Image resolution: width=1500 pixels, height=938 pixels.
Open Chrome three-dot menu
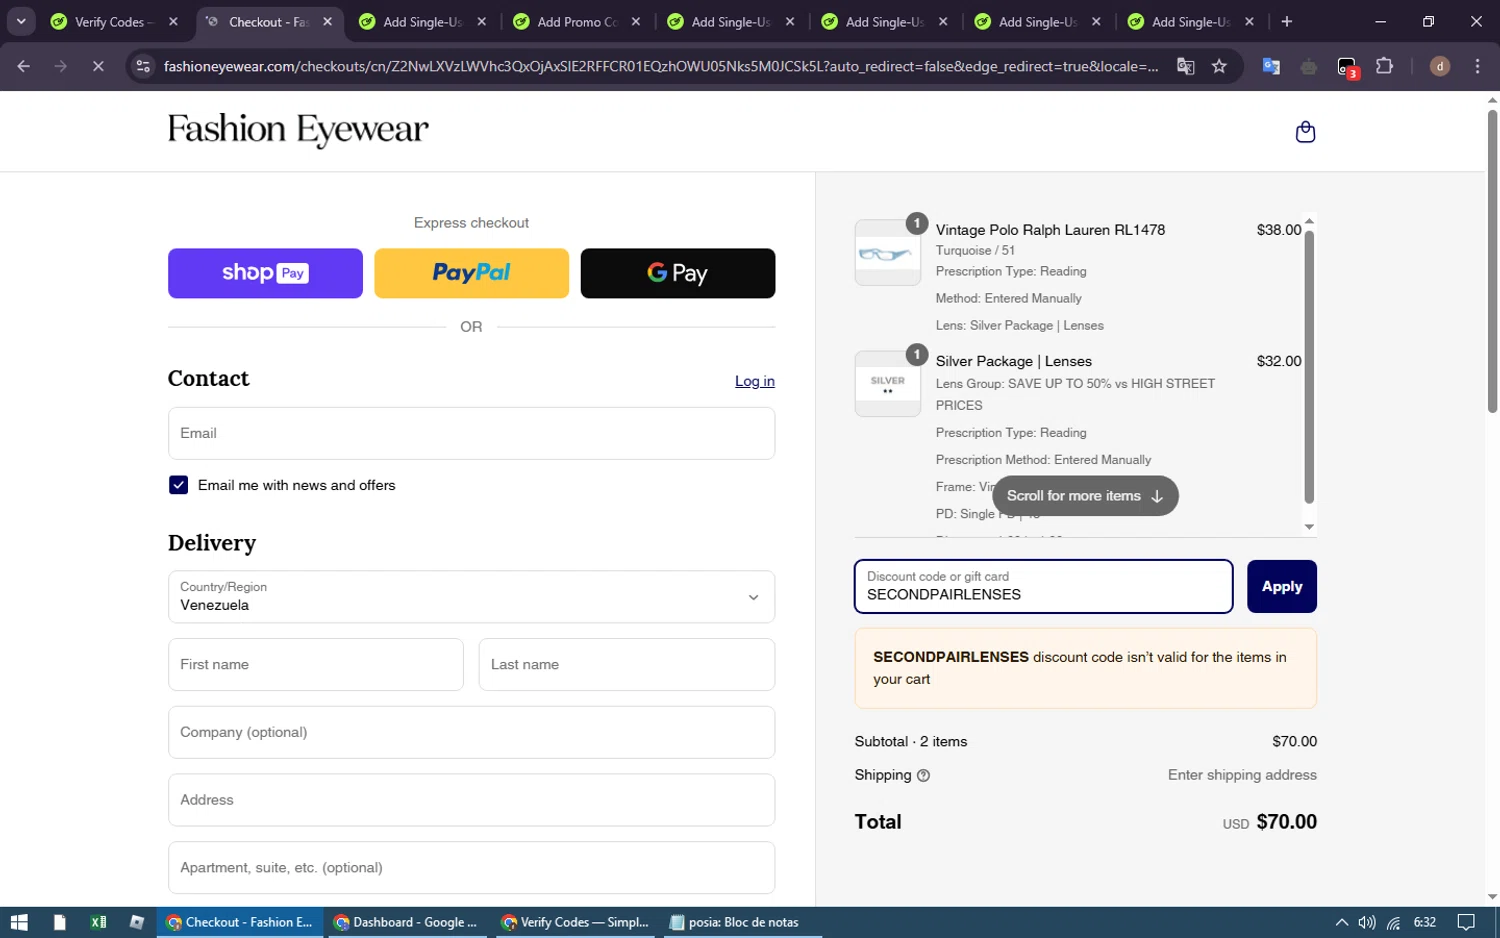point(1477,66)
